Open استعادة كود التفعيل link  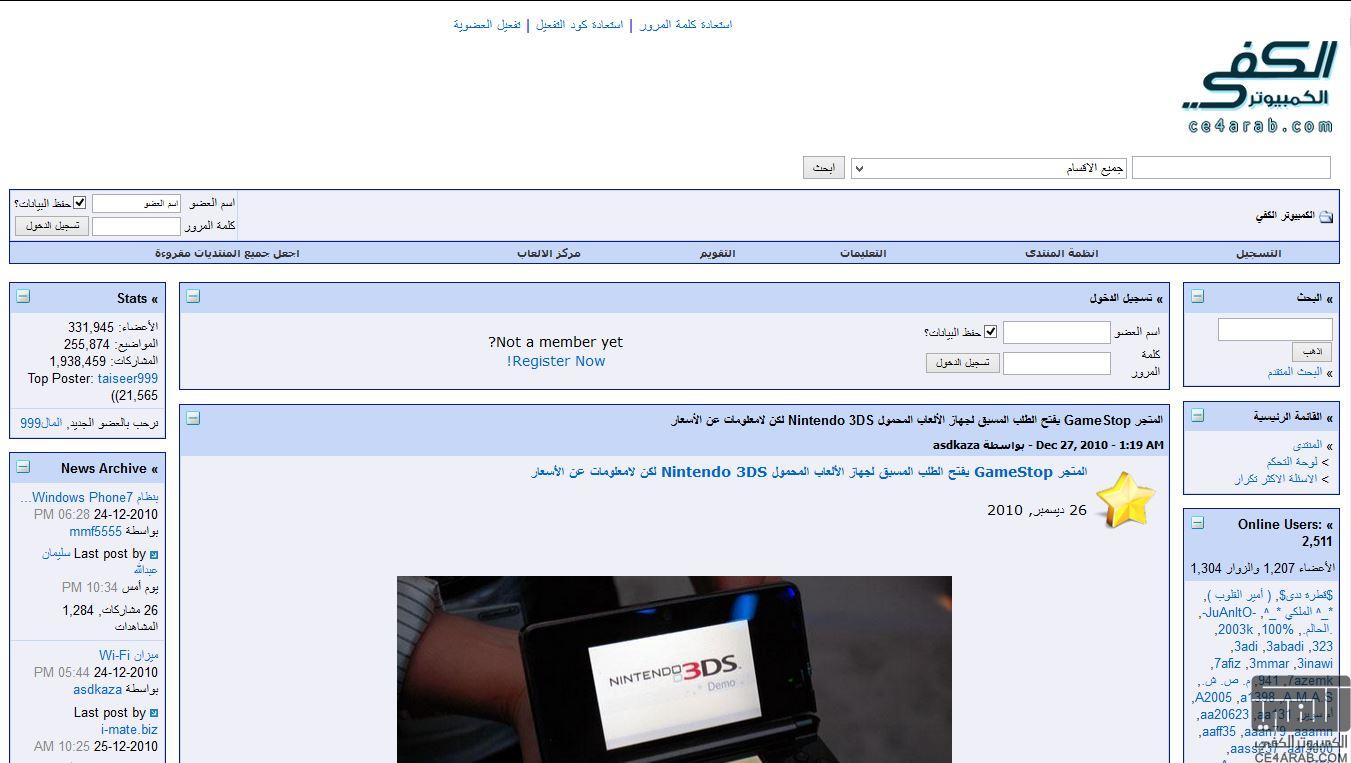coord(579,25)
